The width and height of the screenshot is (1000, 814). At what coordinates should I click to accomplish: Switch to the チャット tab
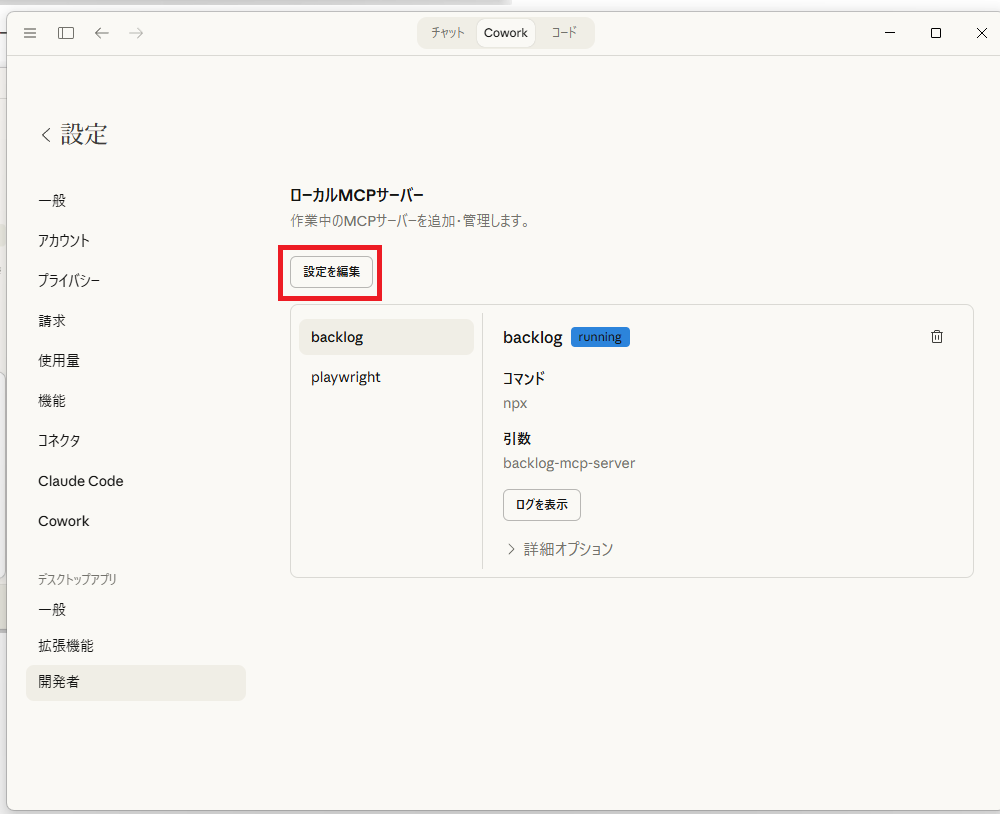(447, 32)
